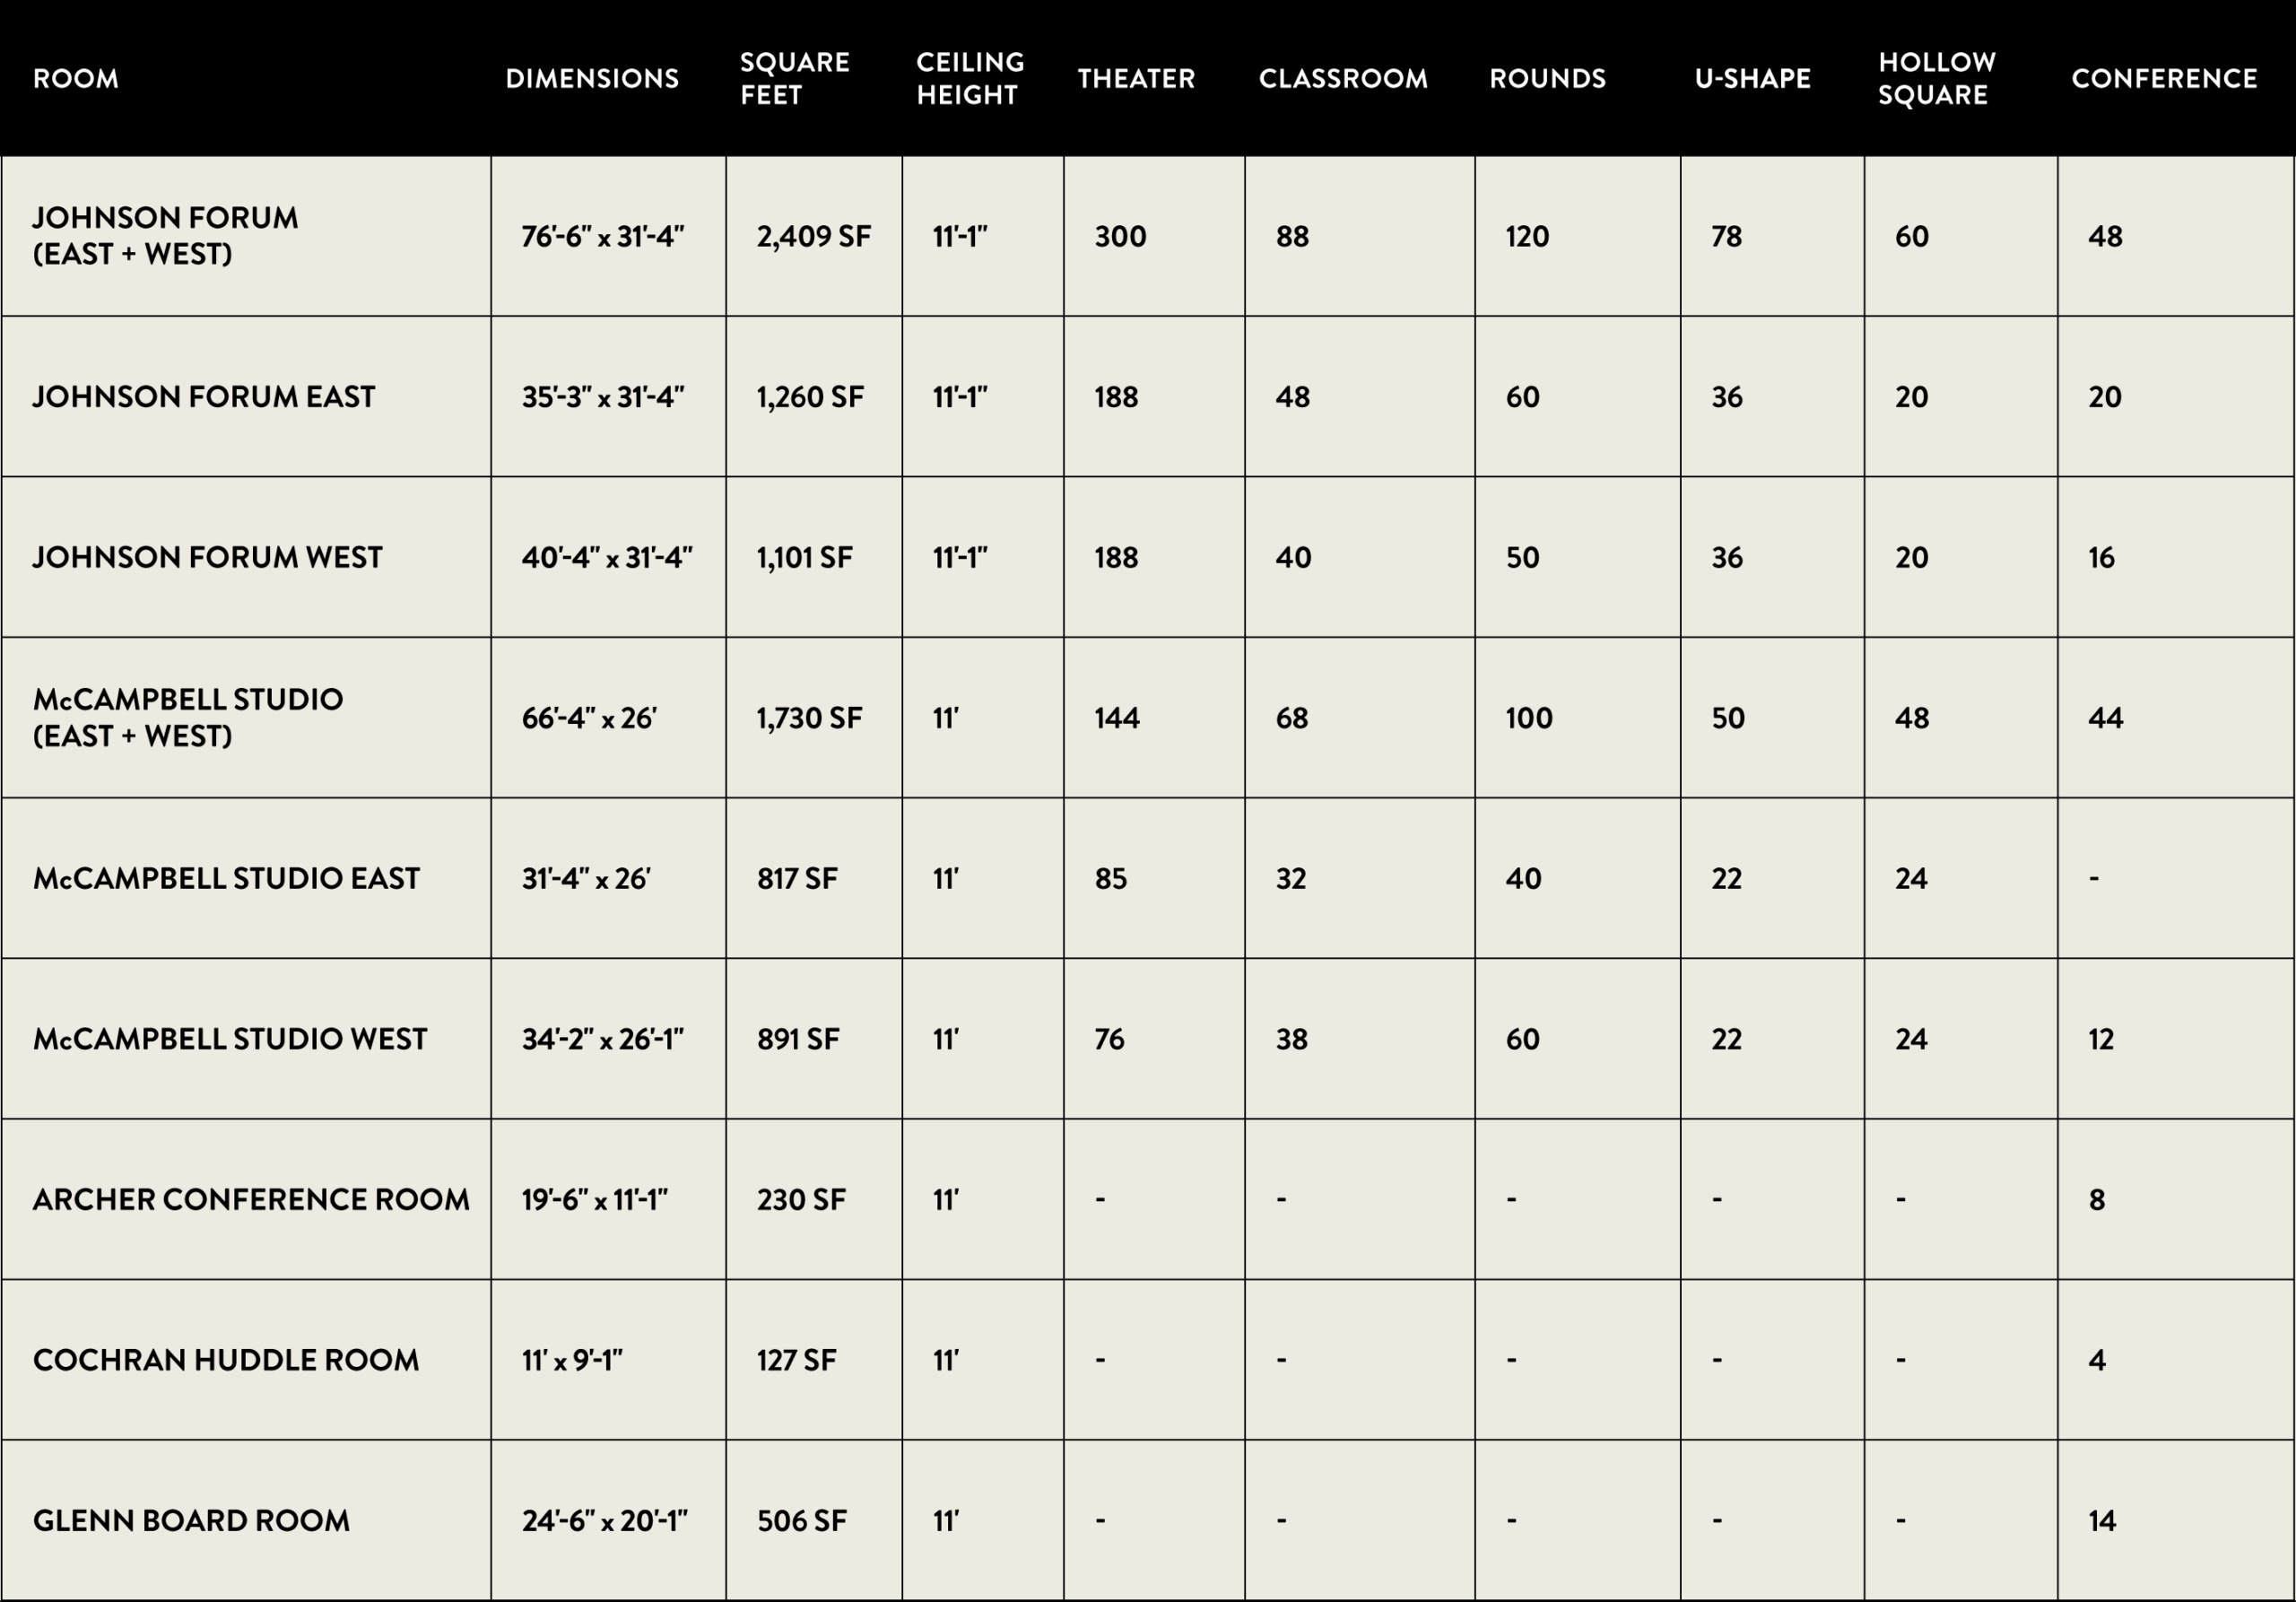This screenshot has width=2296, height=1602.
Task: Select the Johnson Forum East room name
Action: point(204,397)
